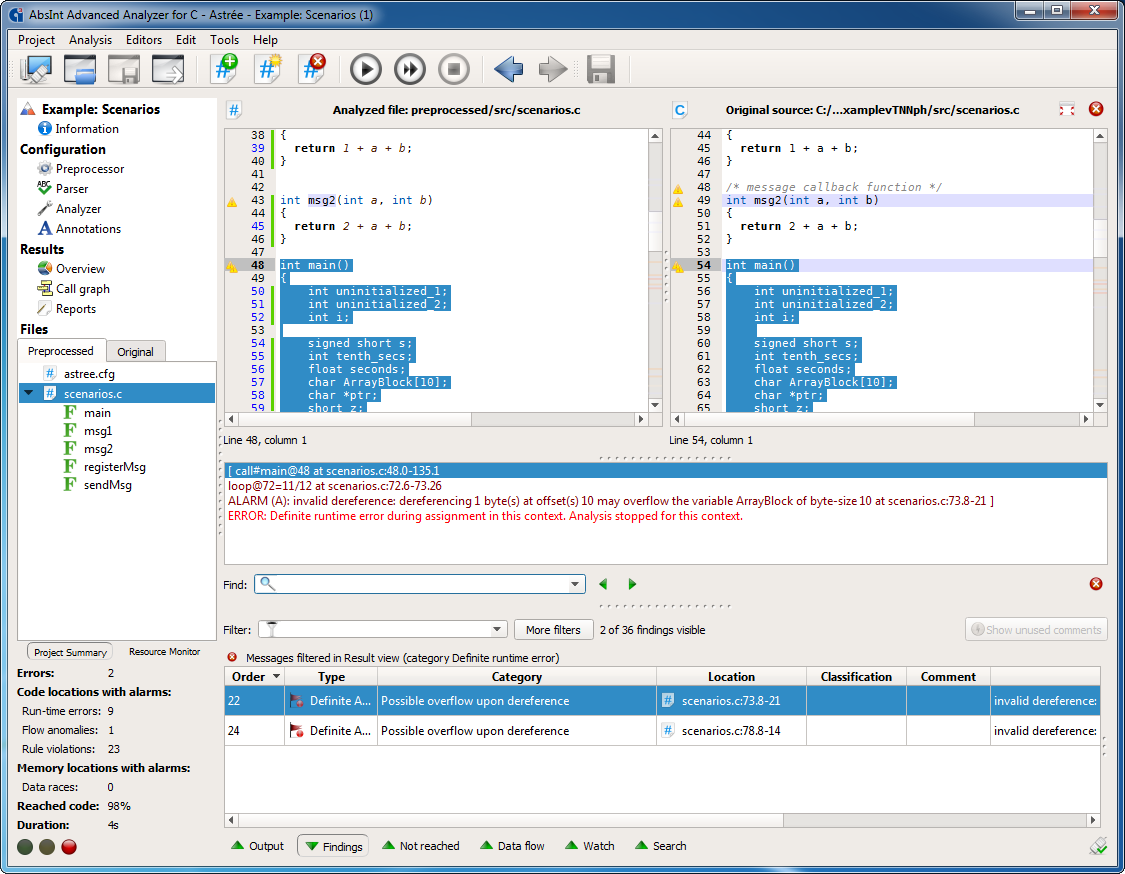The width and height of the screenshot is (1125, 874).
Task: Open the Analysis menu
Action: (x=90, y=40)
